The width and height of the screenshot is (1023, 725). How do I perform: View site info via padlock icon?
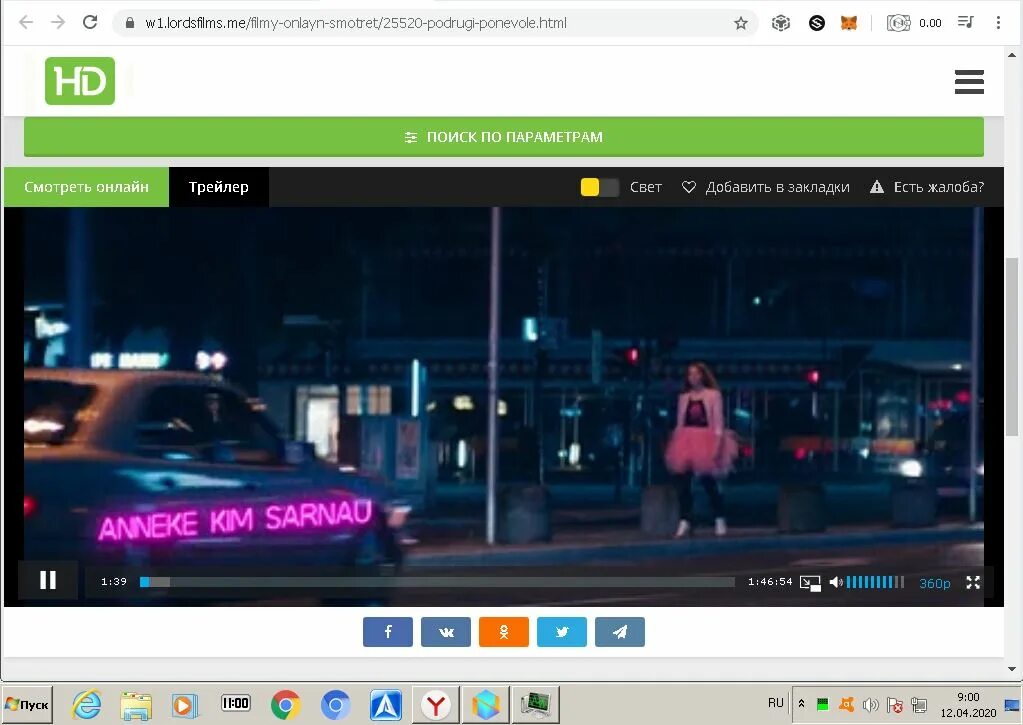point(130,23)
